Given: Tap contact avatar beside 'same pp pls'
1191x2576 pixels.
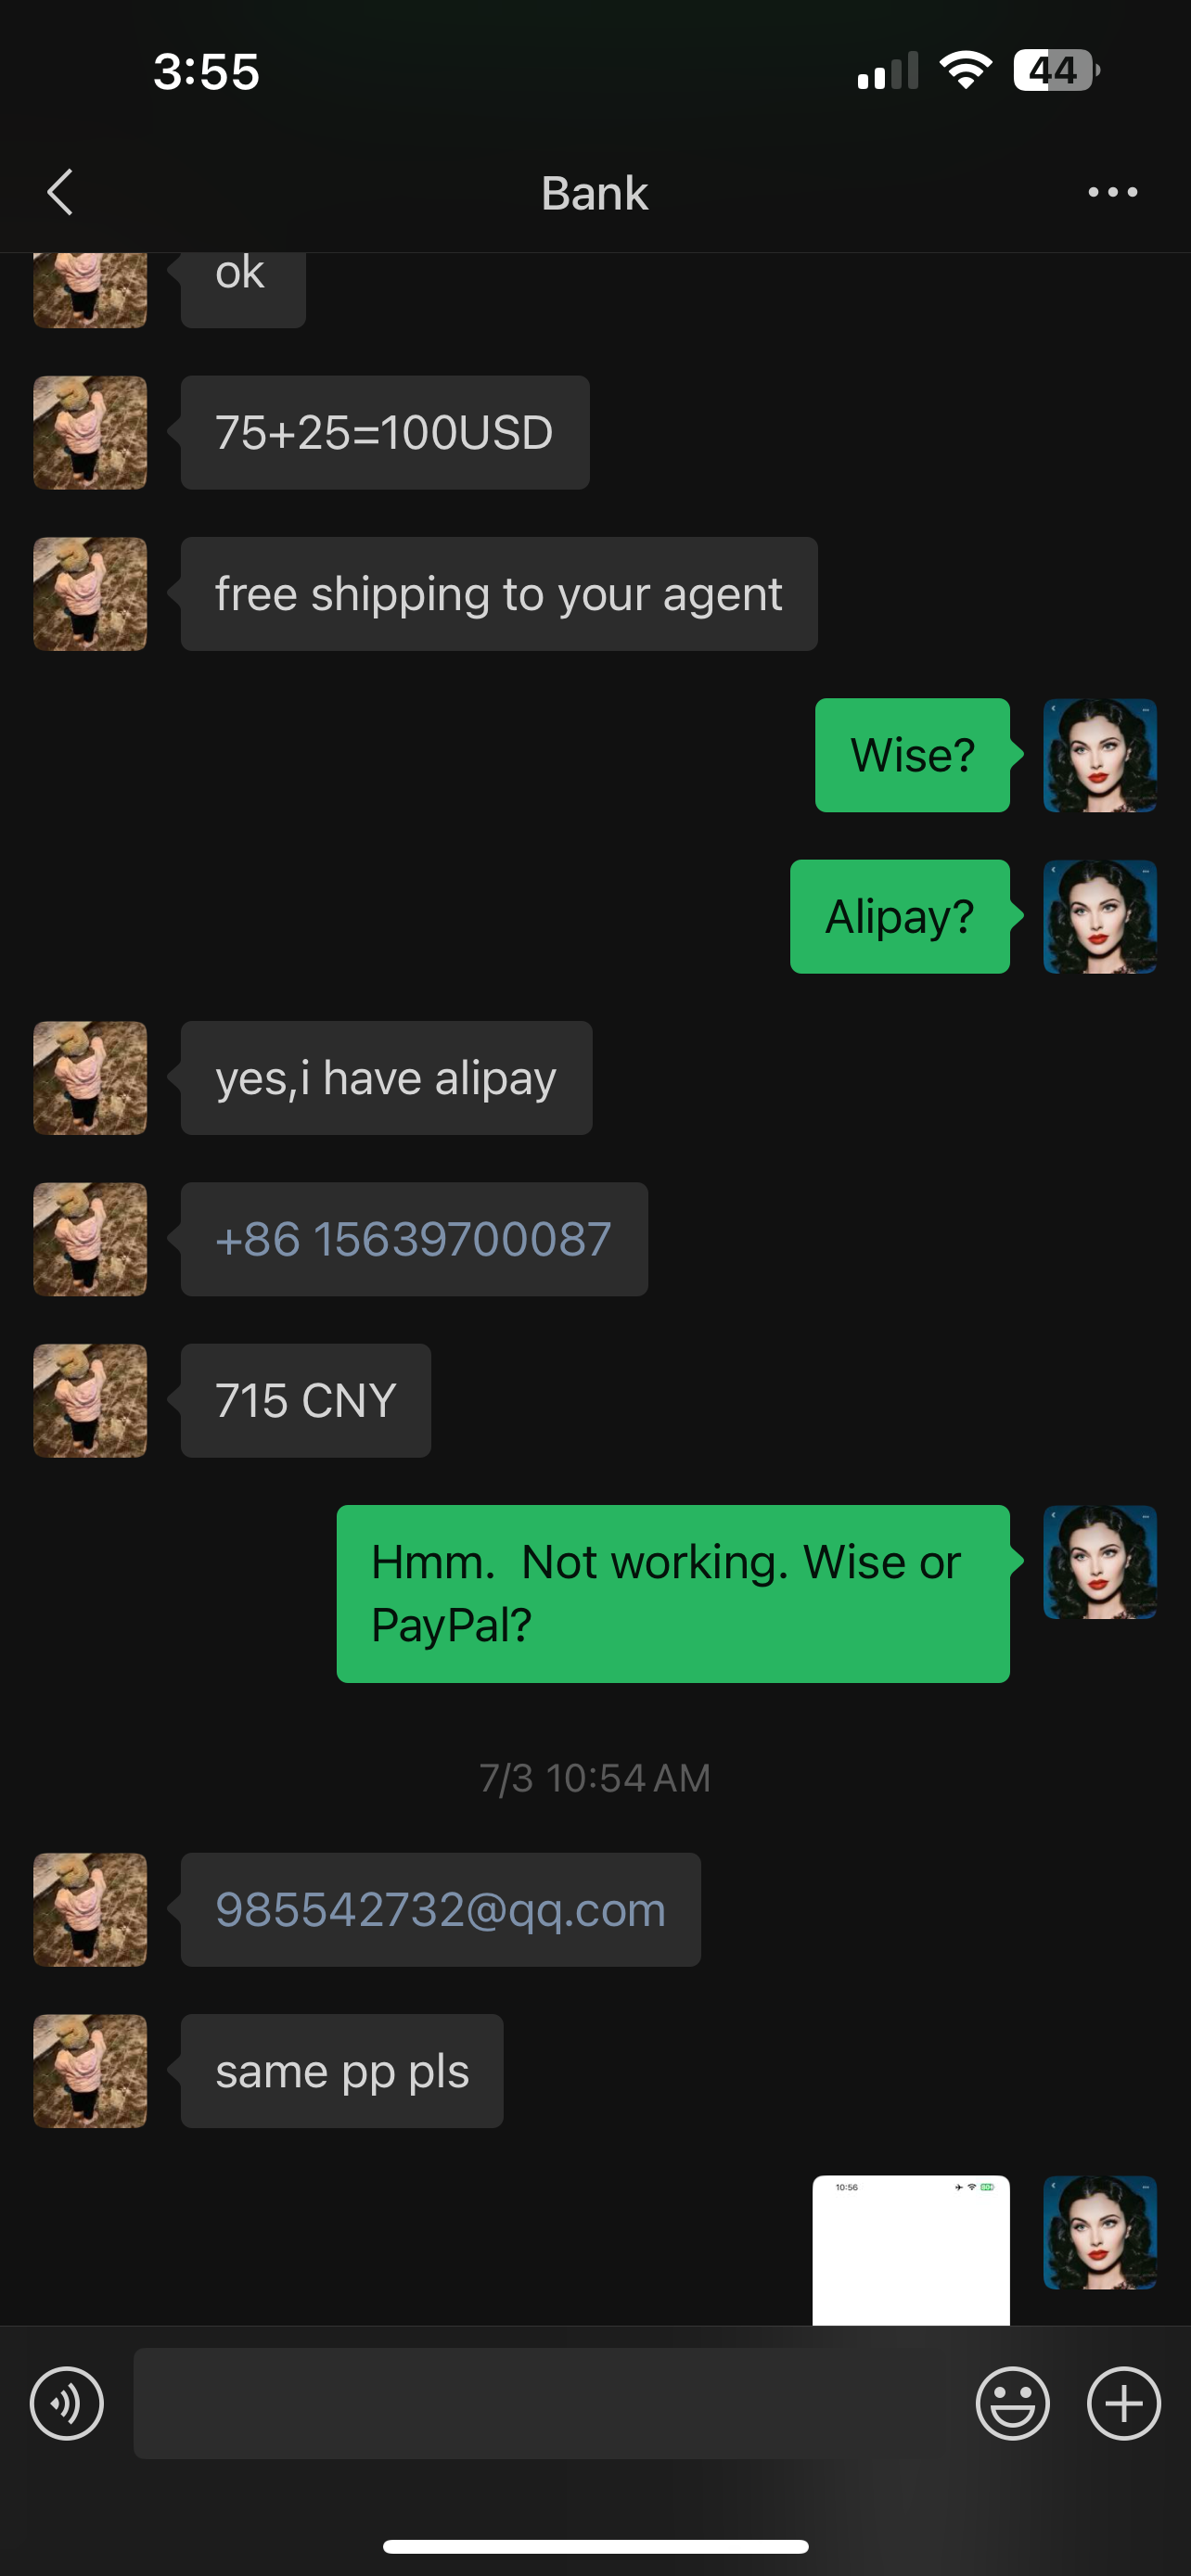Looking at the screenshot, I should pyautogui.click(x=90, y=2071).
